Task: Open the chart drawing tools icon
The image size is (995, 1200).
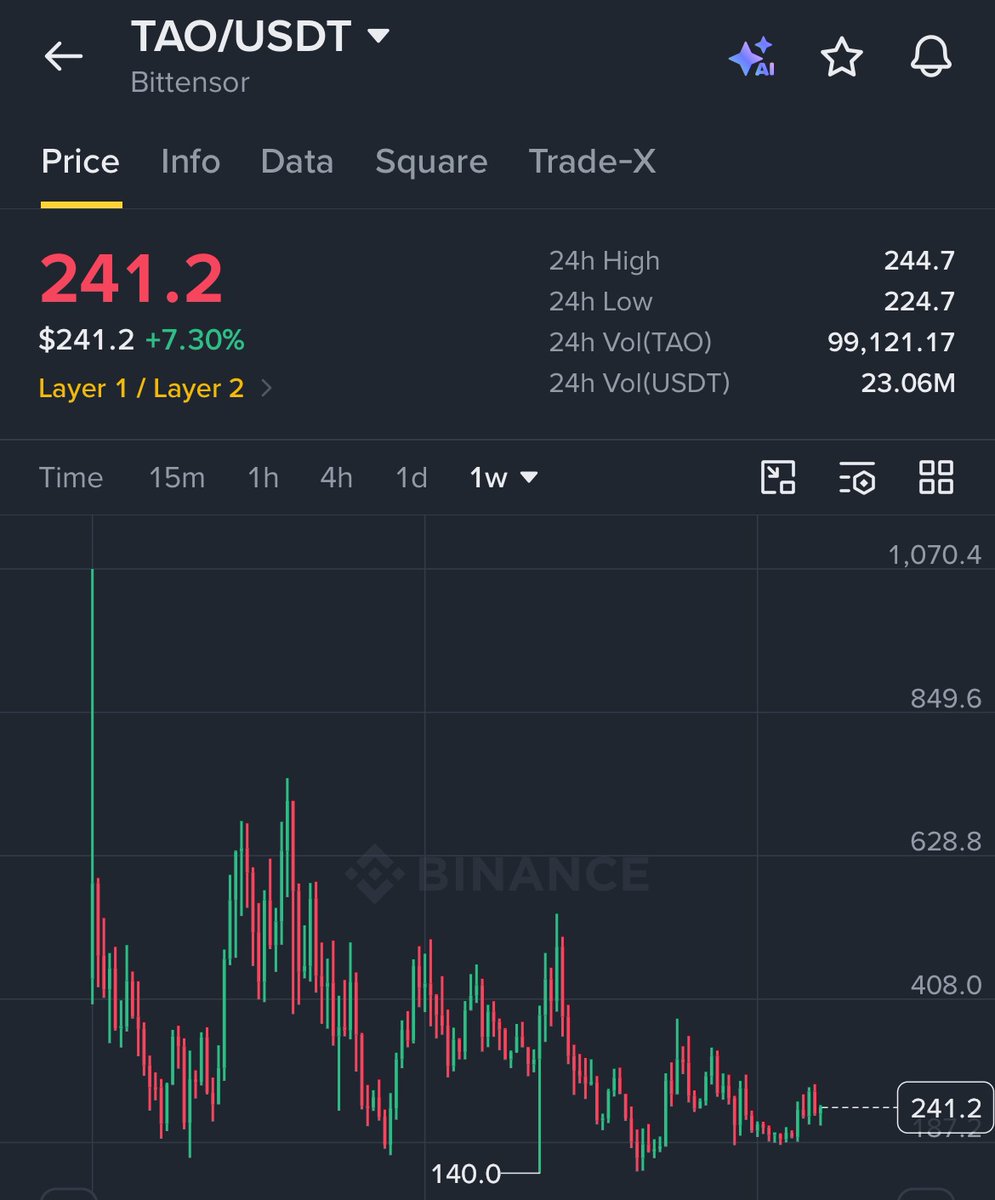Action: 777,477
